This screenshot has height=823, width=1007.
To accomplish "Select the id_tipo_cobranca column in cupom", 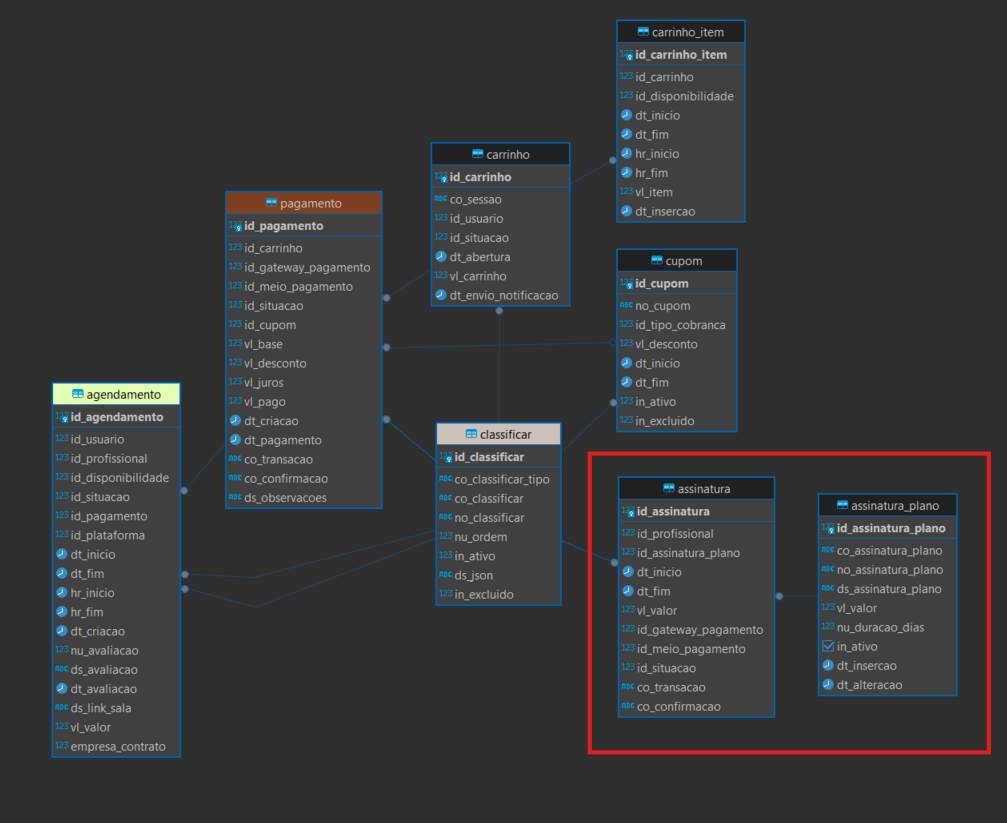I will coord(680,325).
